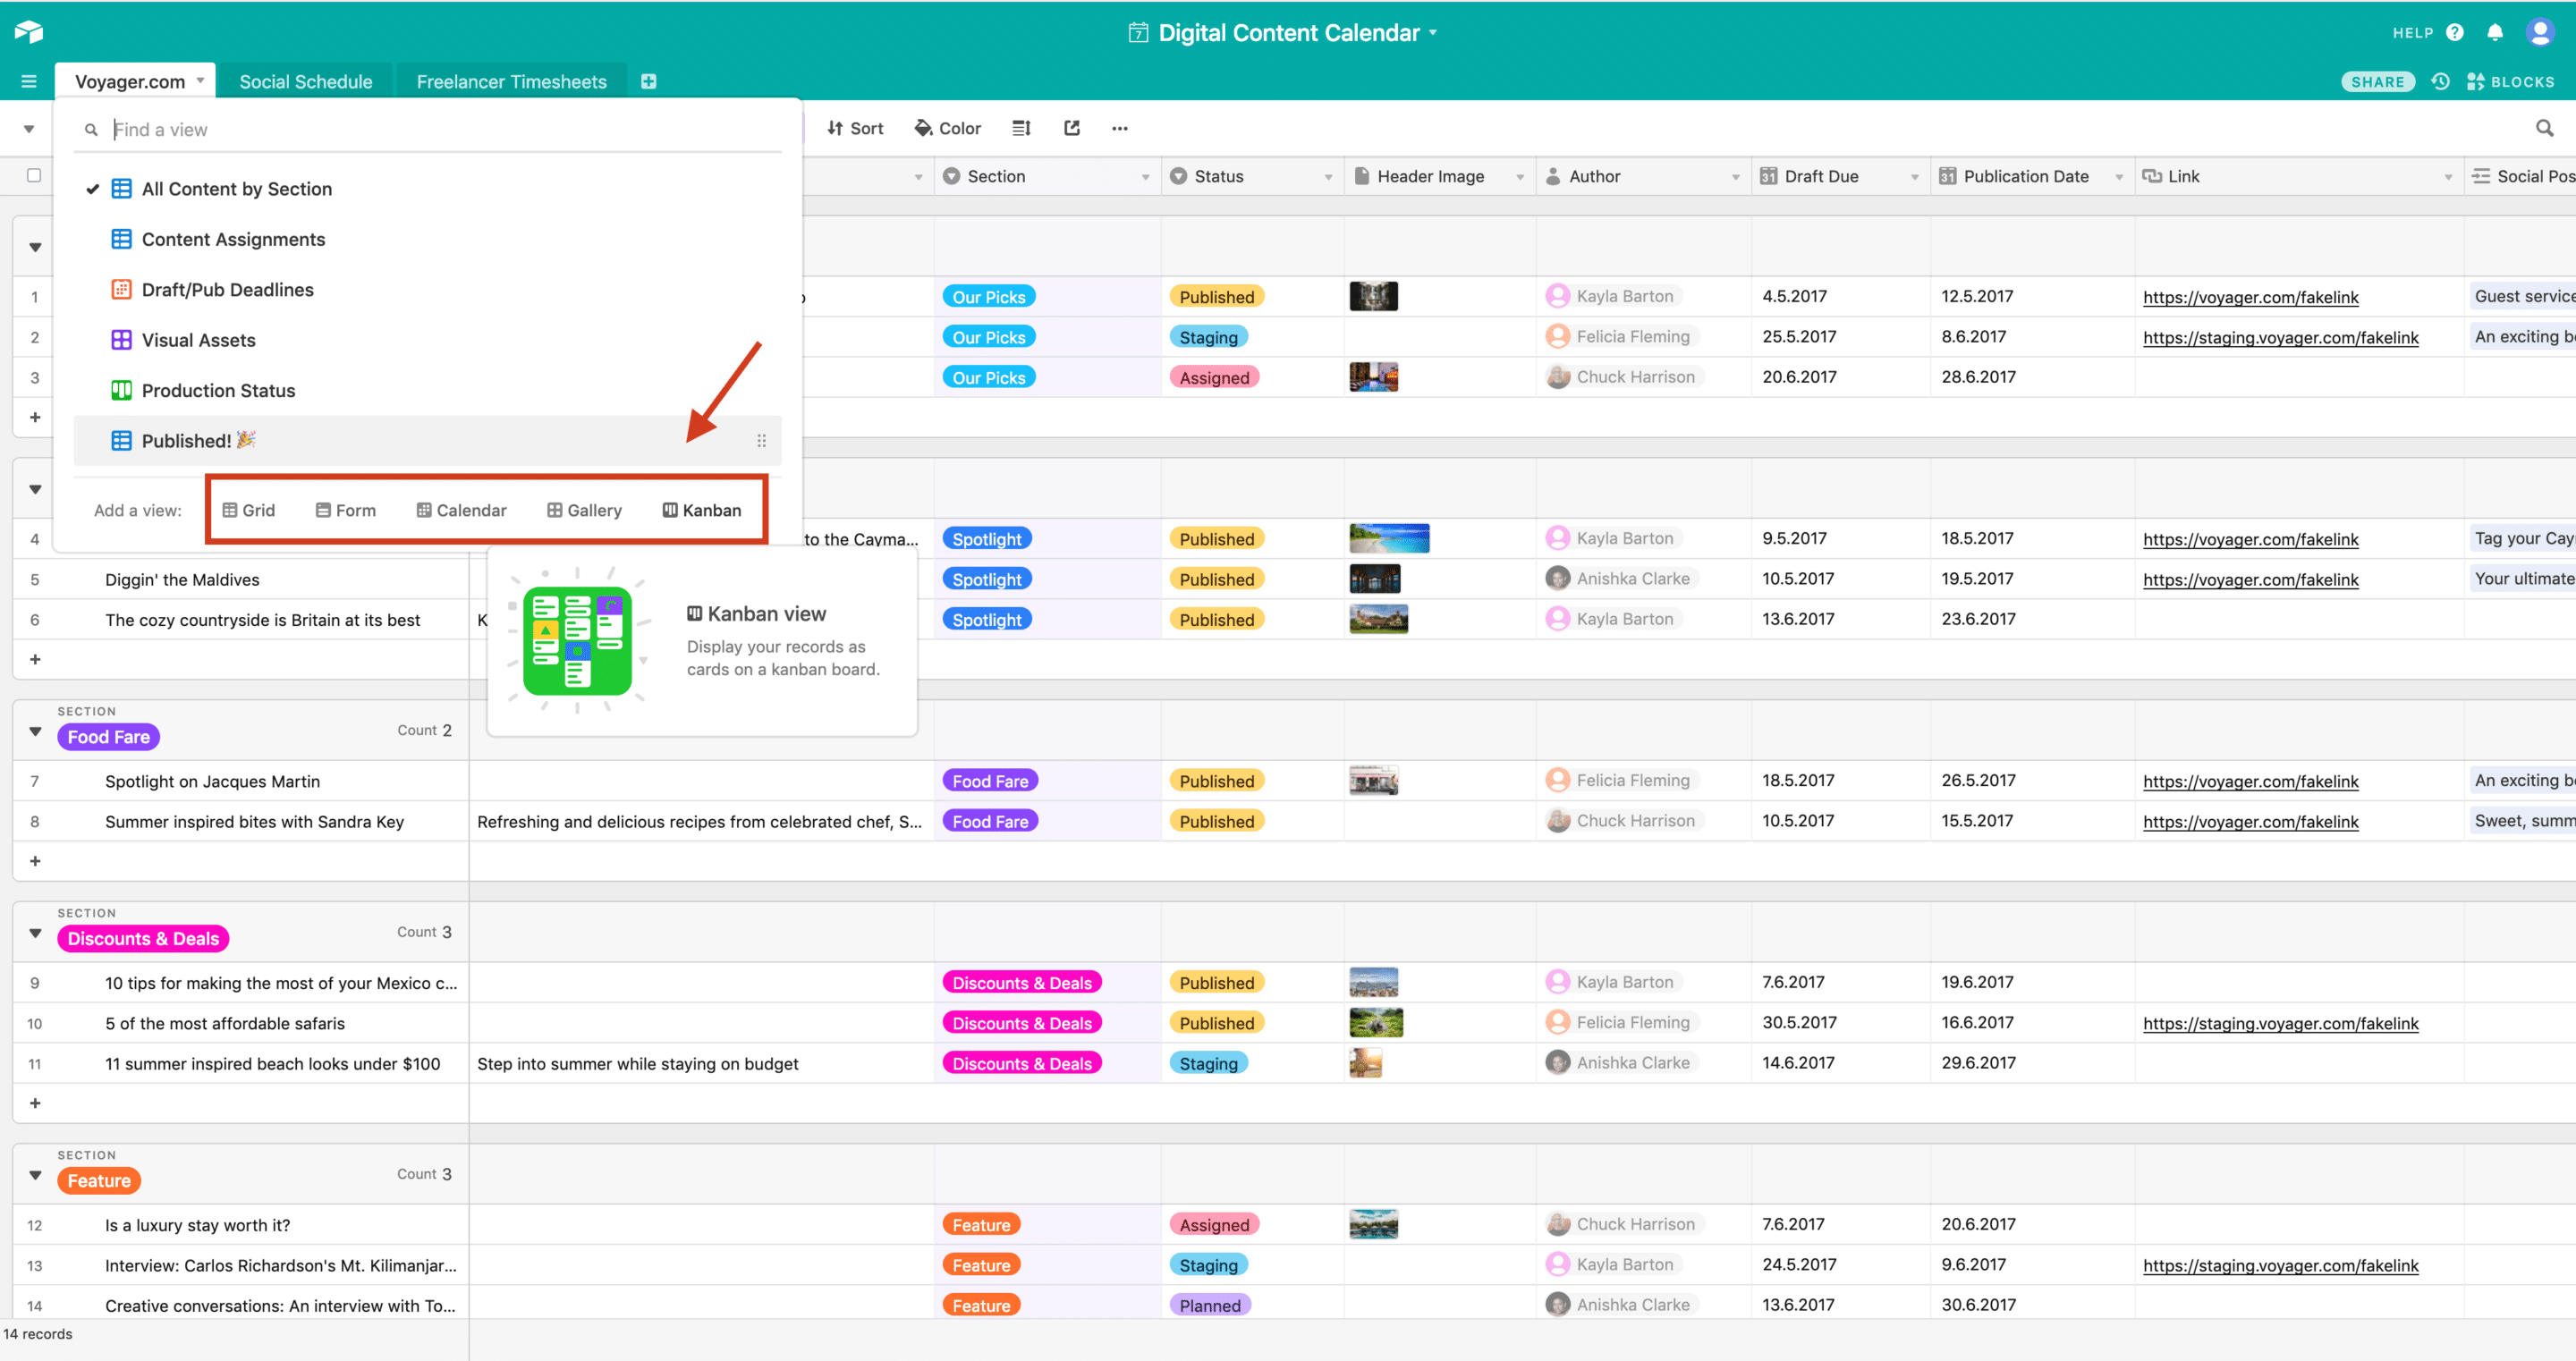Add a record under Food Fare group

pyautogui.click(x=35, y=861)
